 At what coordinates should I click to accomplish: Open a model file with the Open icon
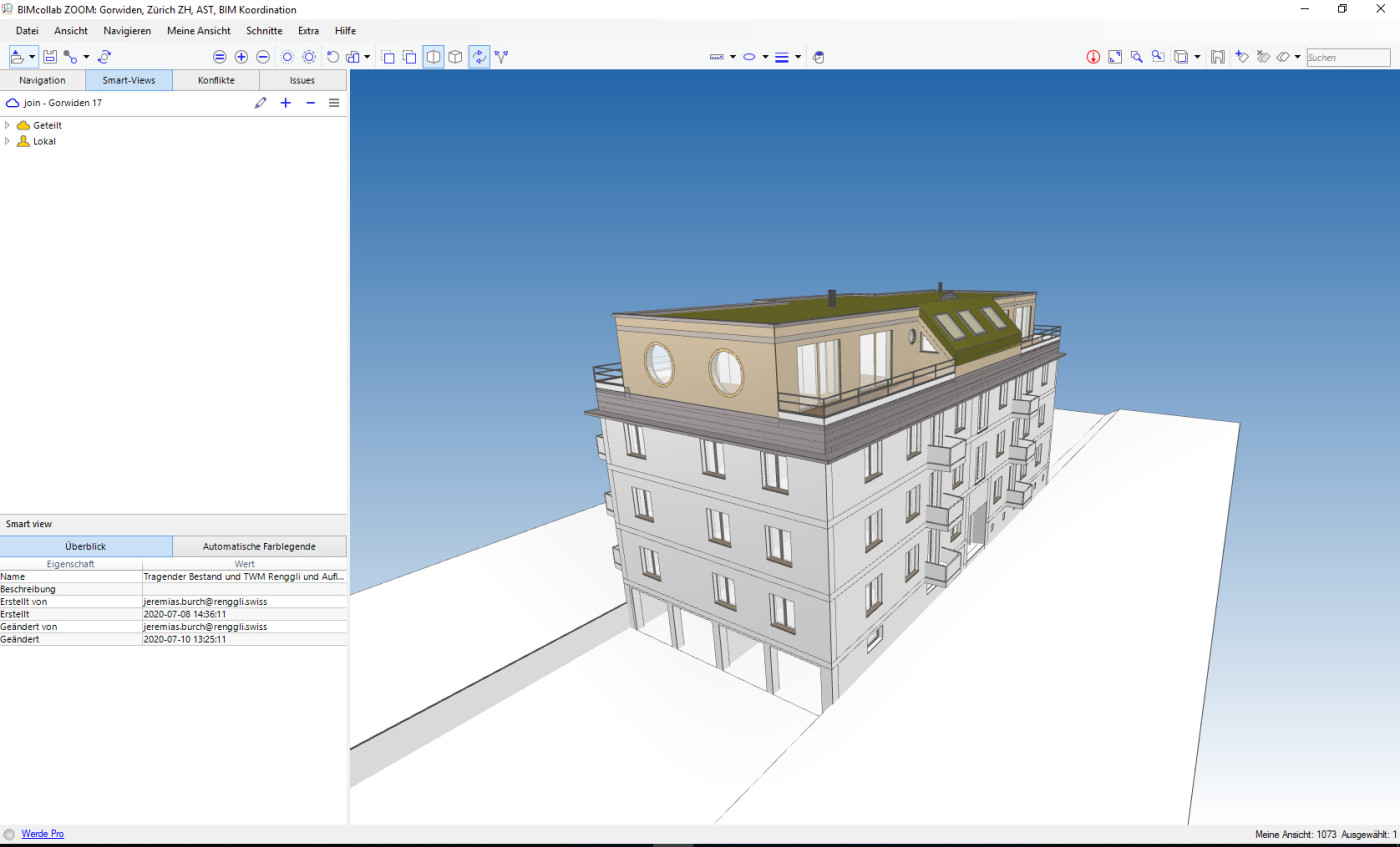16,57
